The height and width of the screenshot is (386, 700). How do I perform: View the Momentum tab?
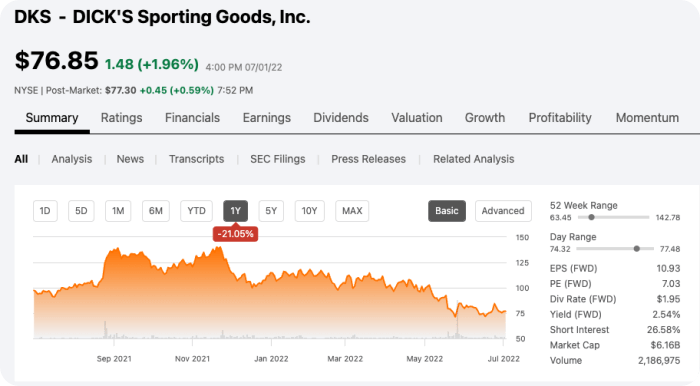point(647,118)
